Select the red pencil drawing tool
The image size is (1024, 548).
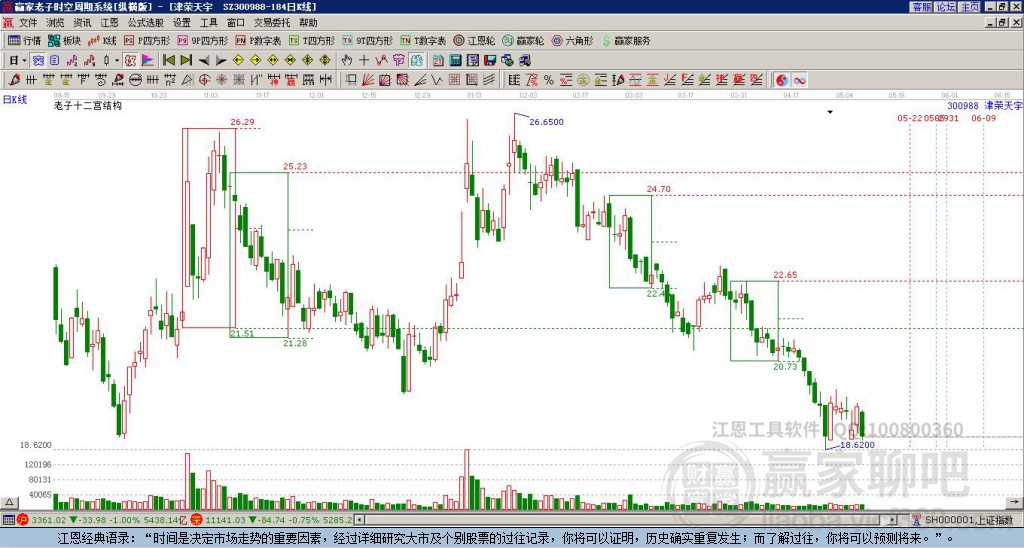point(14,80)
